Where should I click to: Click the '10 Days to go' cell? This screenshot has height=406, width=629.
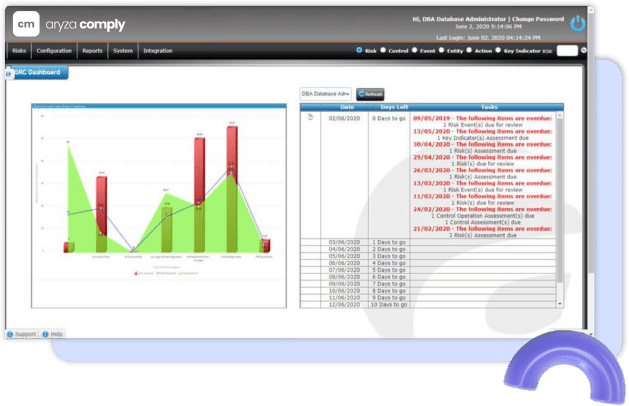click(x=389, y=304)
